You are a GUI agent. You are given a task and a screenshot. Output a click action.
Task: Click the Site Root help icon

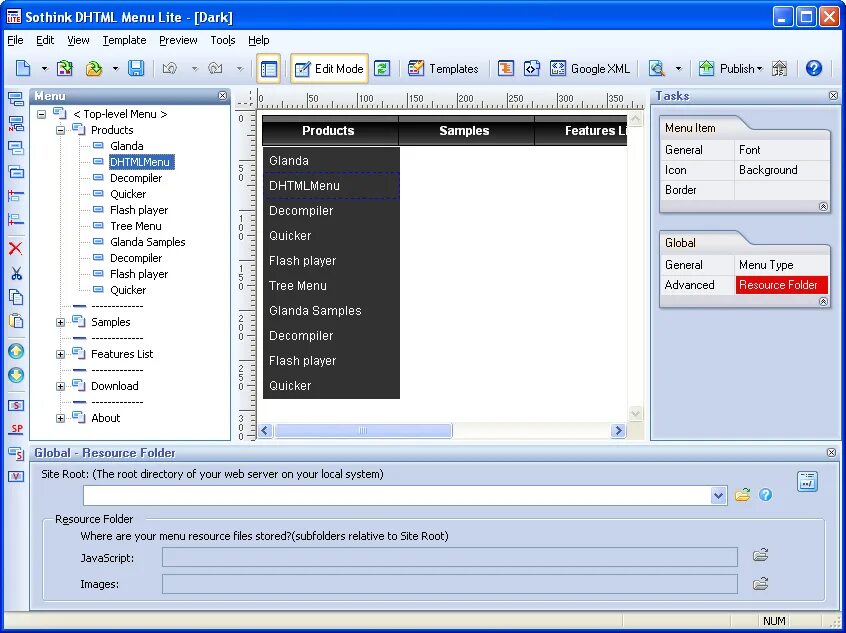pos(765,494)
